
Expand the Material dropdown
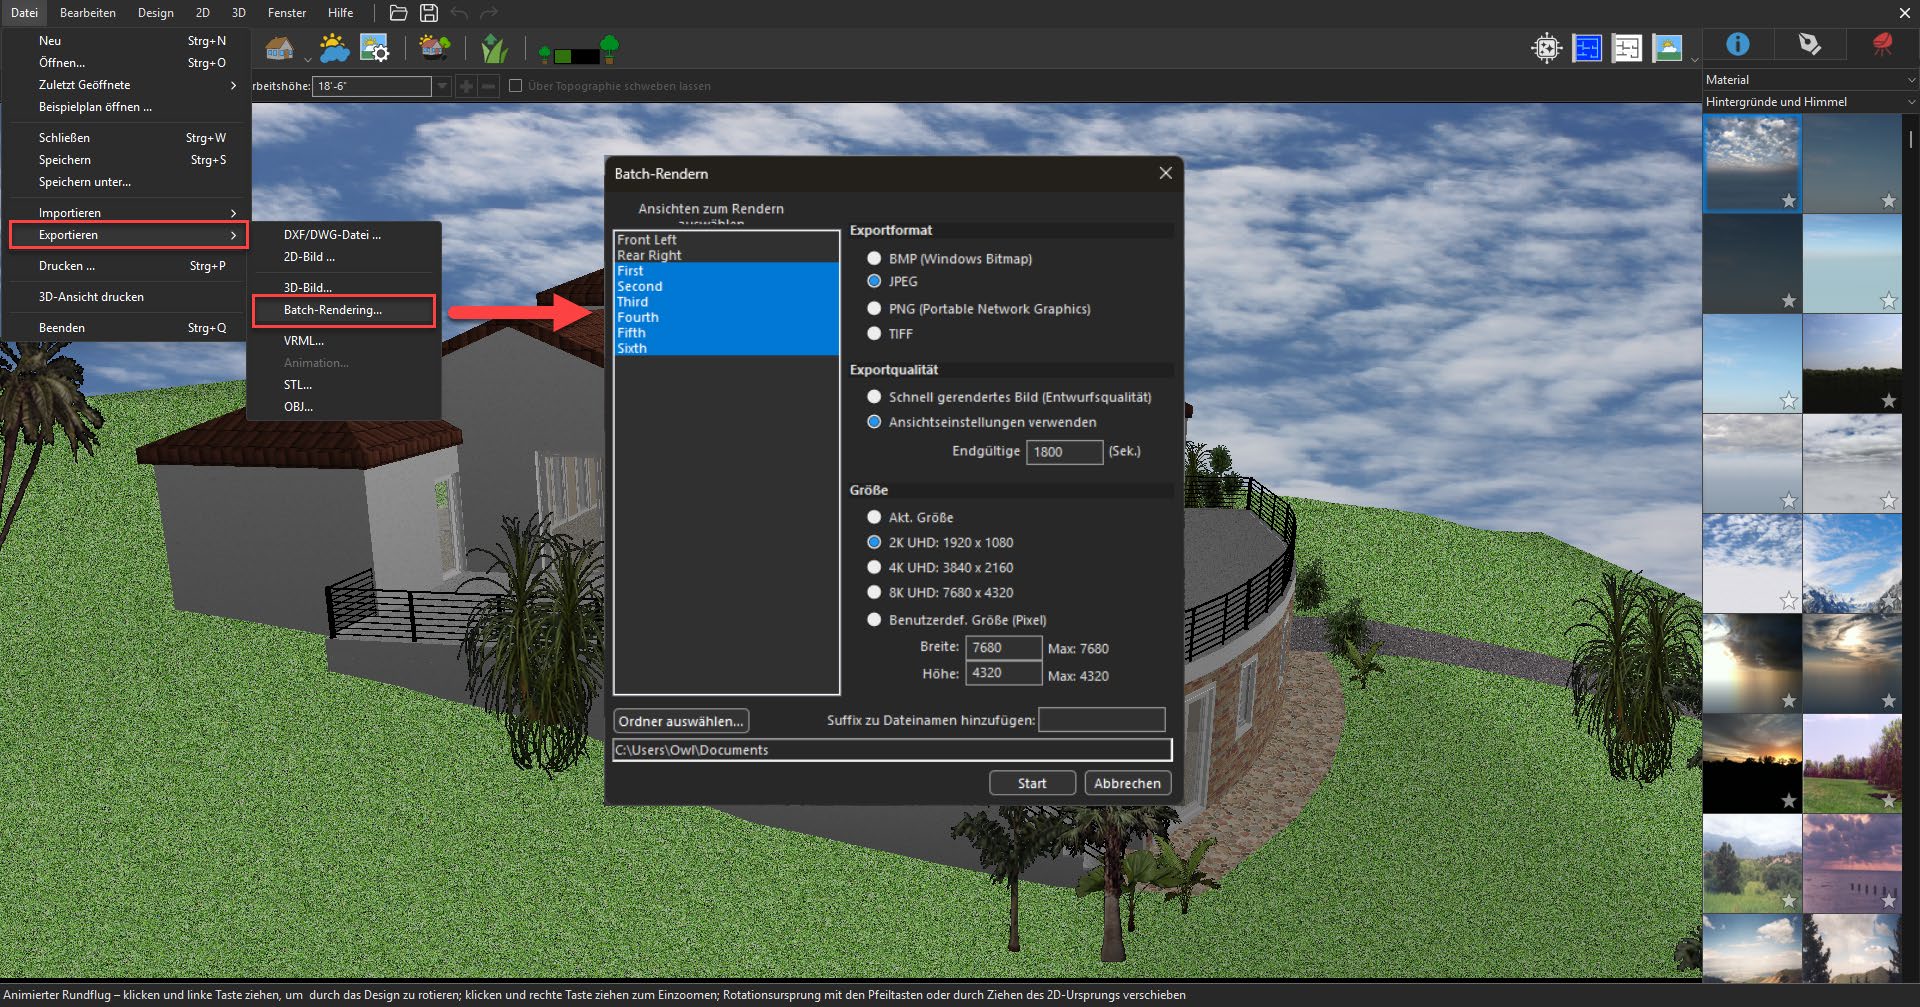pos(1910,80)
